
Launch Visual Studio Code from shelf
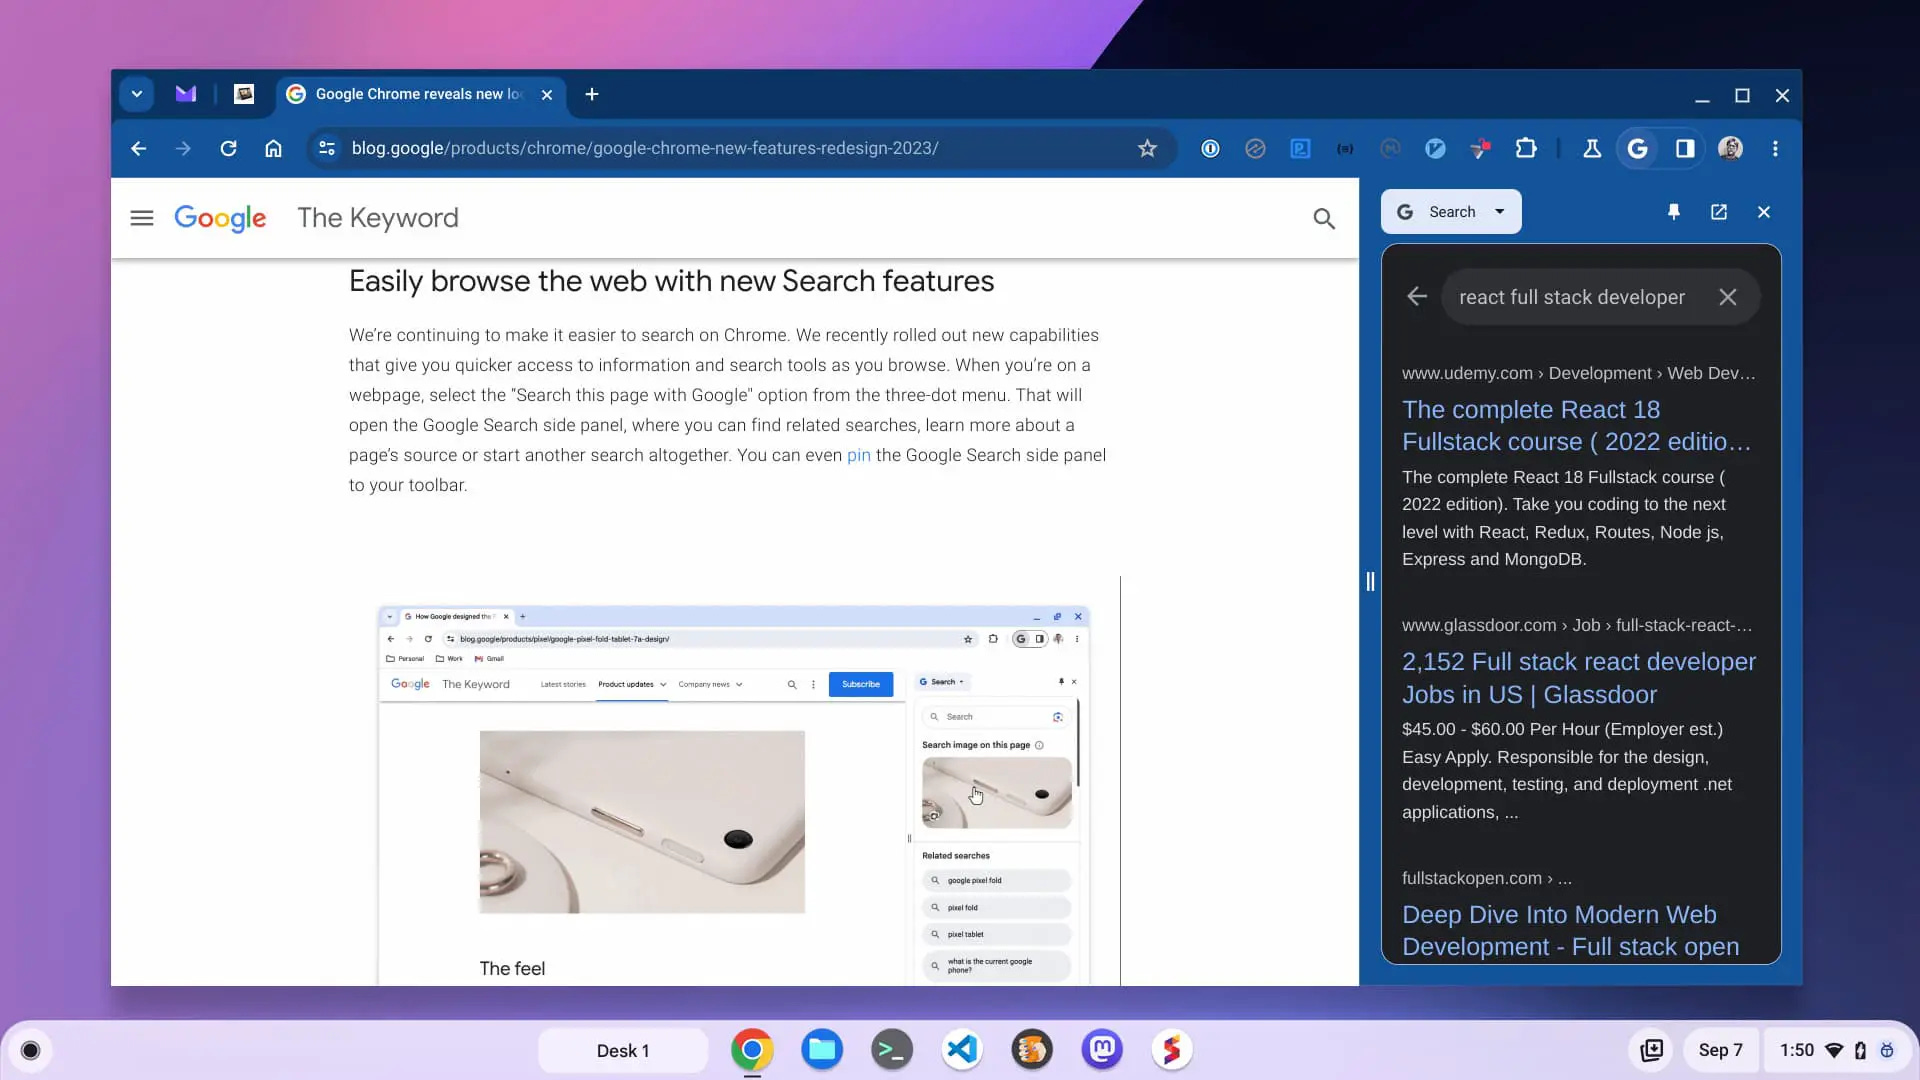click(962, 1050)
